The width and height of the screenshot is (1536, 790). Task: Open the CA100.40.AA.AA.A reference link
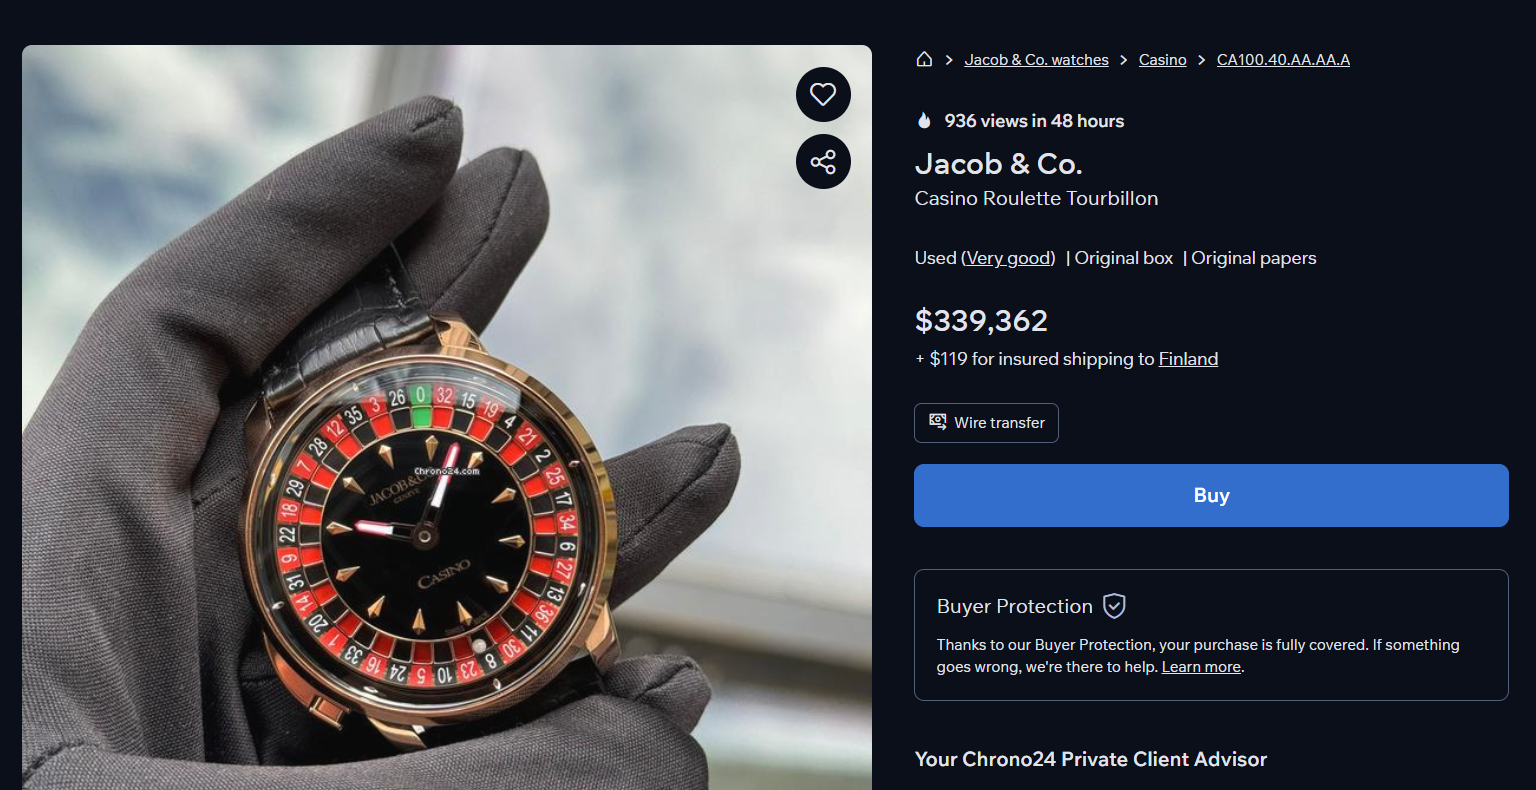point(1283,60)
